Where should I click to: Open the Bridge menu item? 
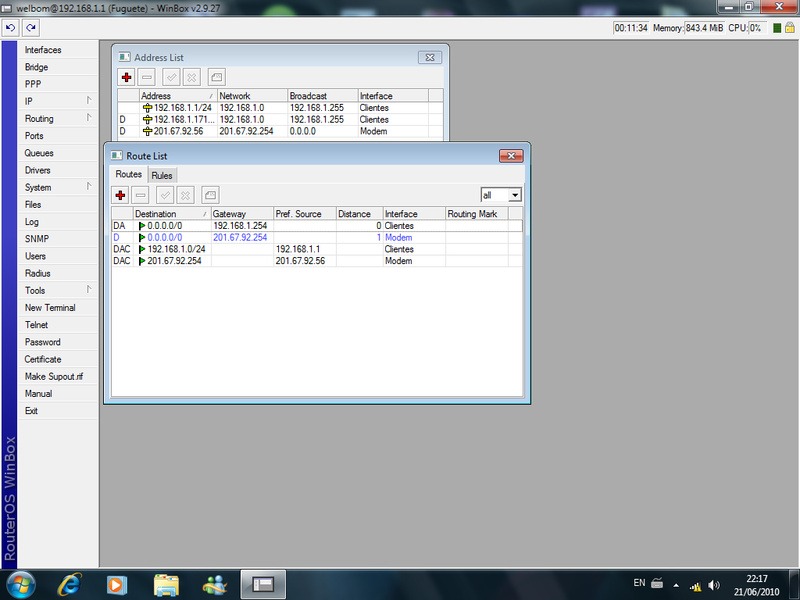[x=58, y=67]
